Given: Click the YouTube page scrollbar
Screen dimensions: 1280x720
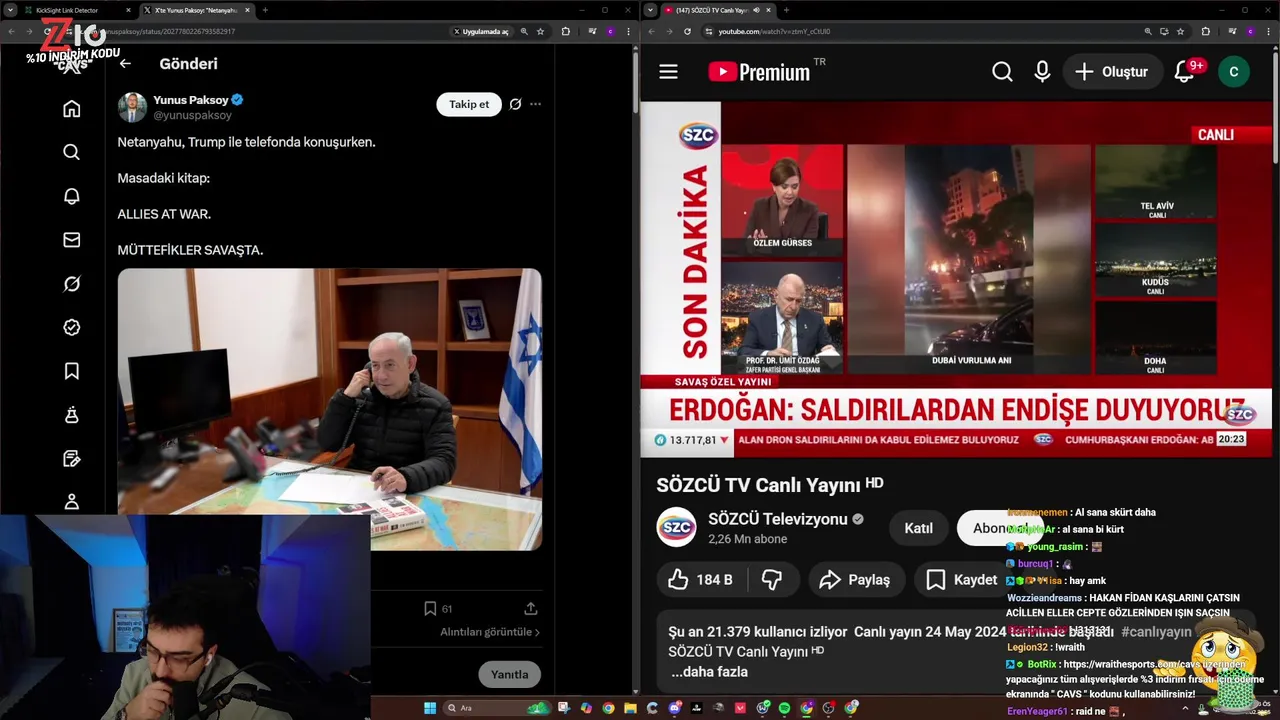Looking at the screenshot, I should pyautogui.click(x=1275, y=110).
